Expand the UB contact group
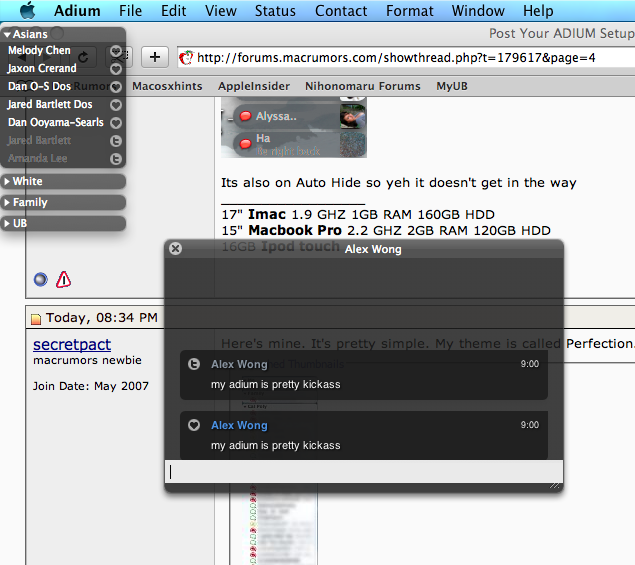The image size is (635, 565). point(7,223)
